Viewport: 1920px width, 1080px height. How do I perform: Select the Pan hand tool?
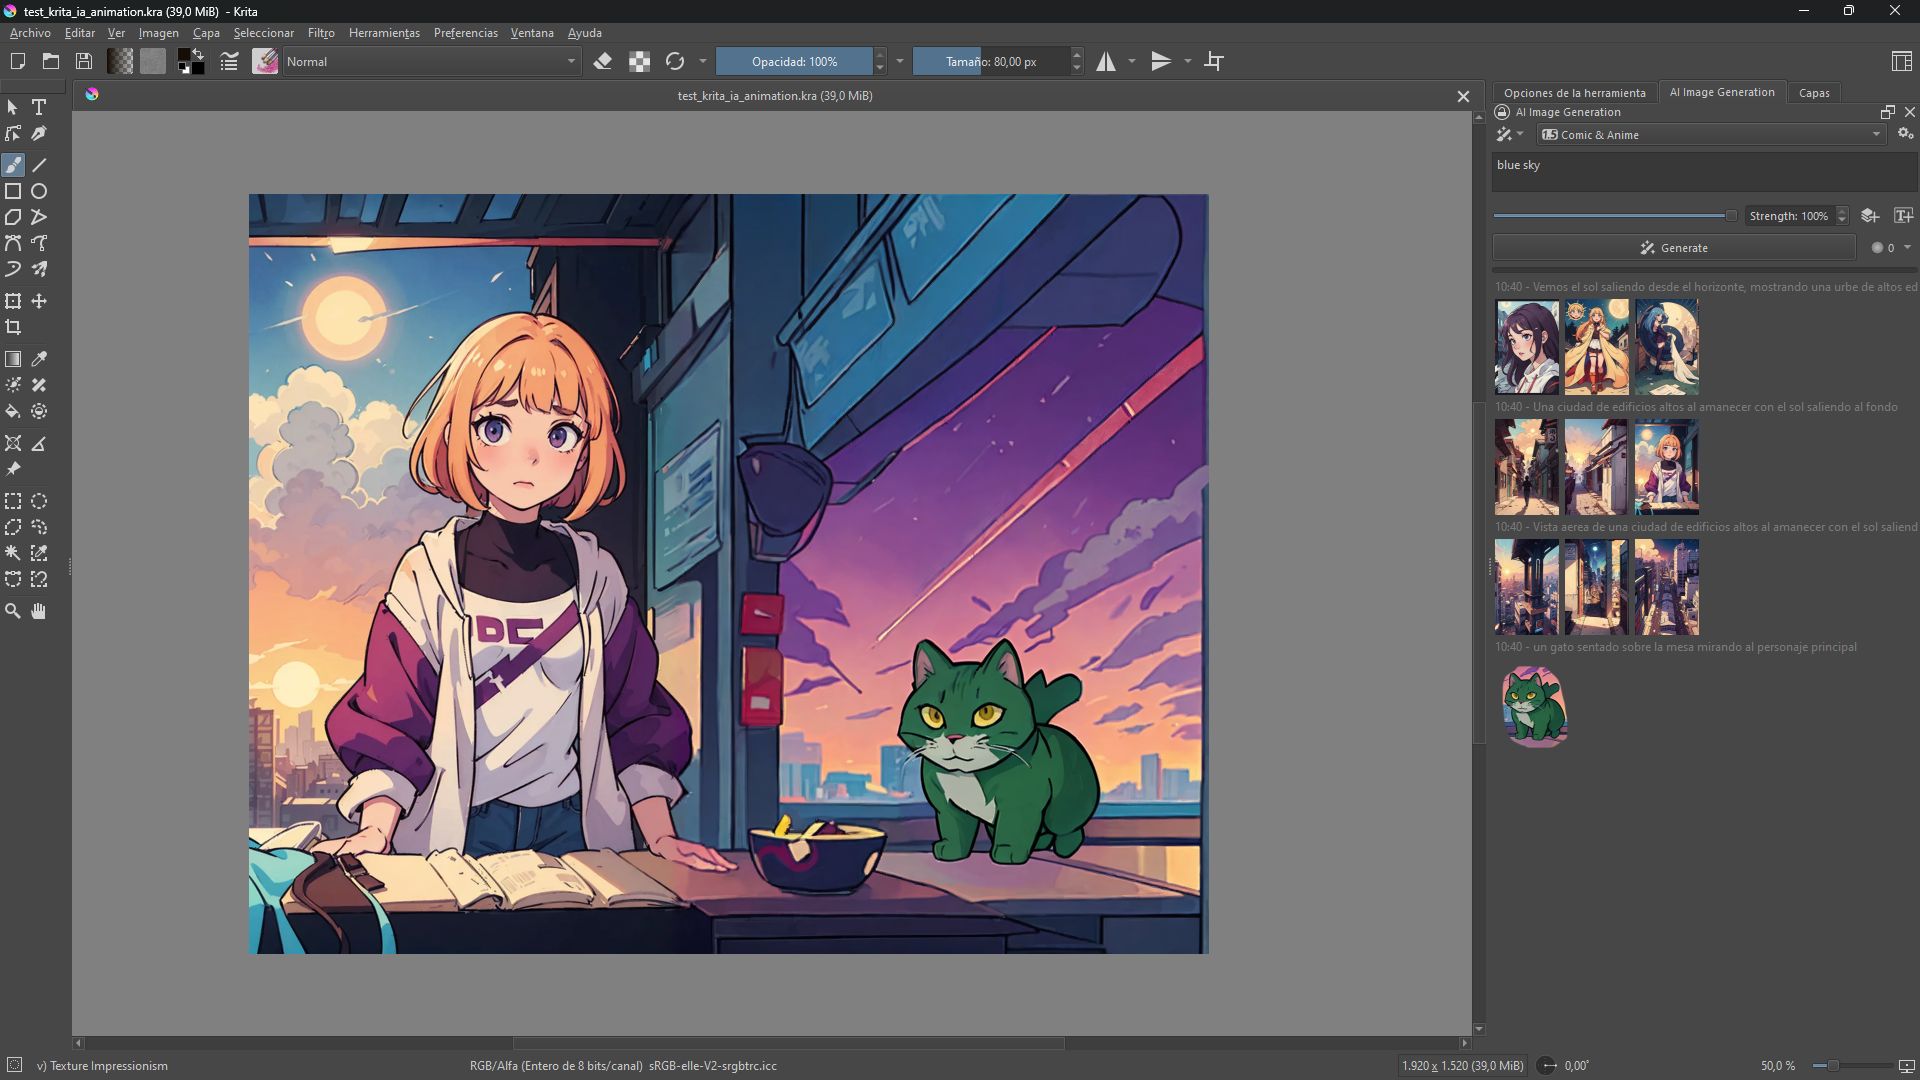(x=39, y=611)
